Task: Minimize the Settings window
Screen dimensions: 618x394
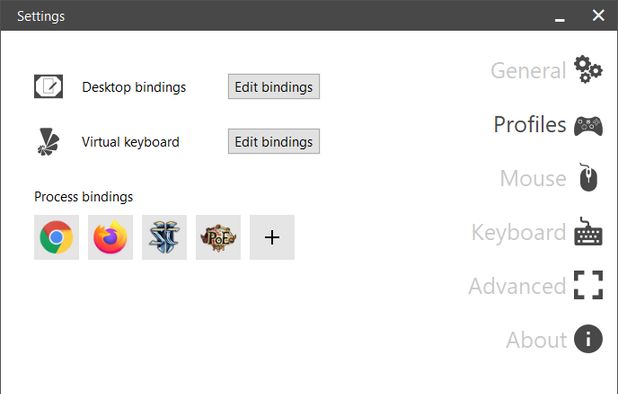Action: [x=560, y=17]
